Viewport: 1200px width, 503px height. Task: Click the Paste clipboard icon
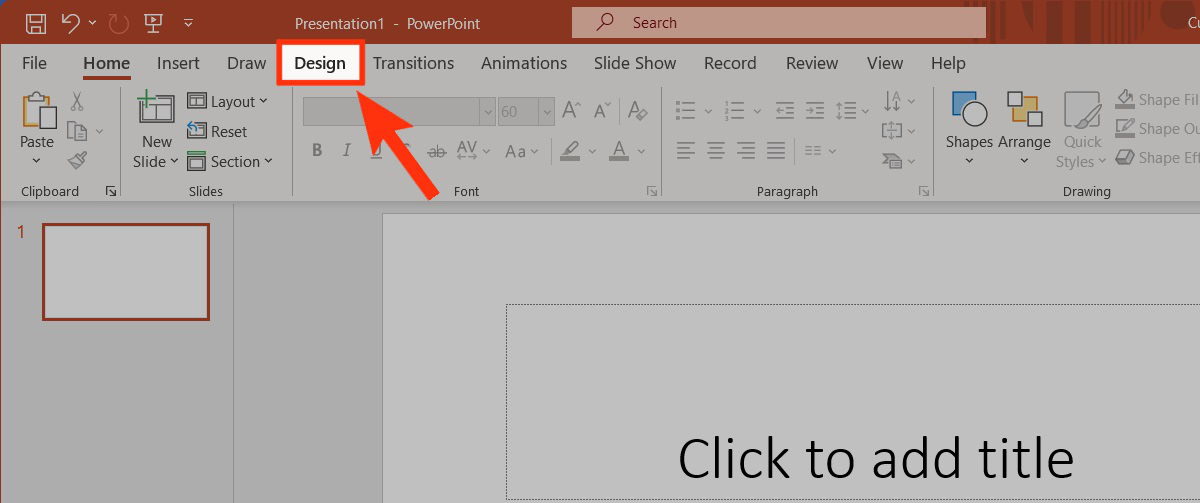point(37,110)
